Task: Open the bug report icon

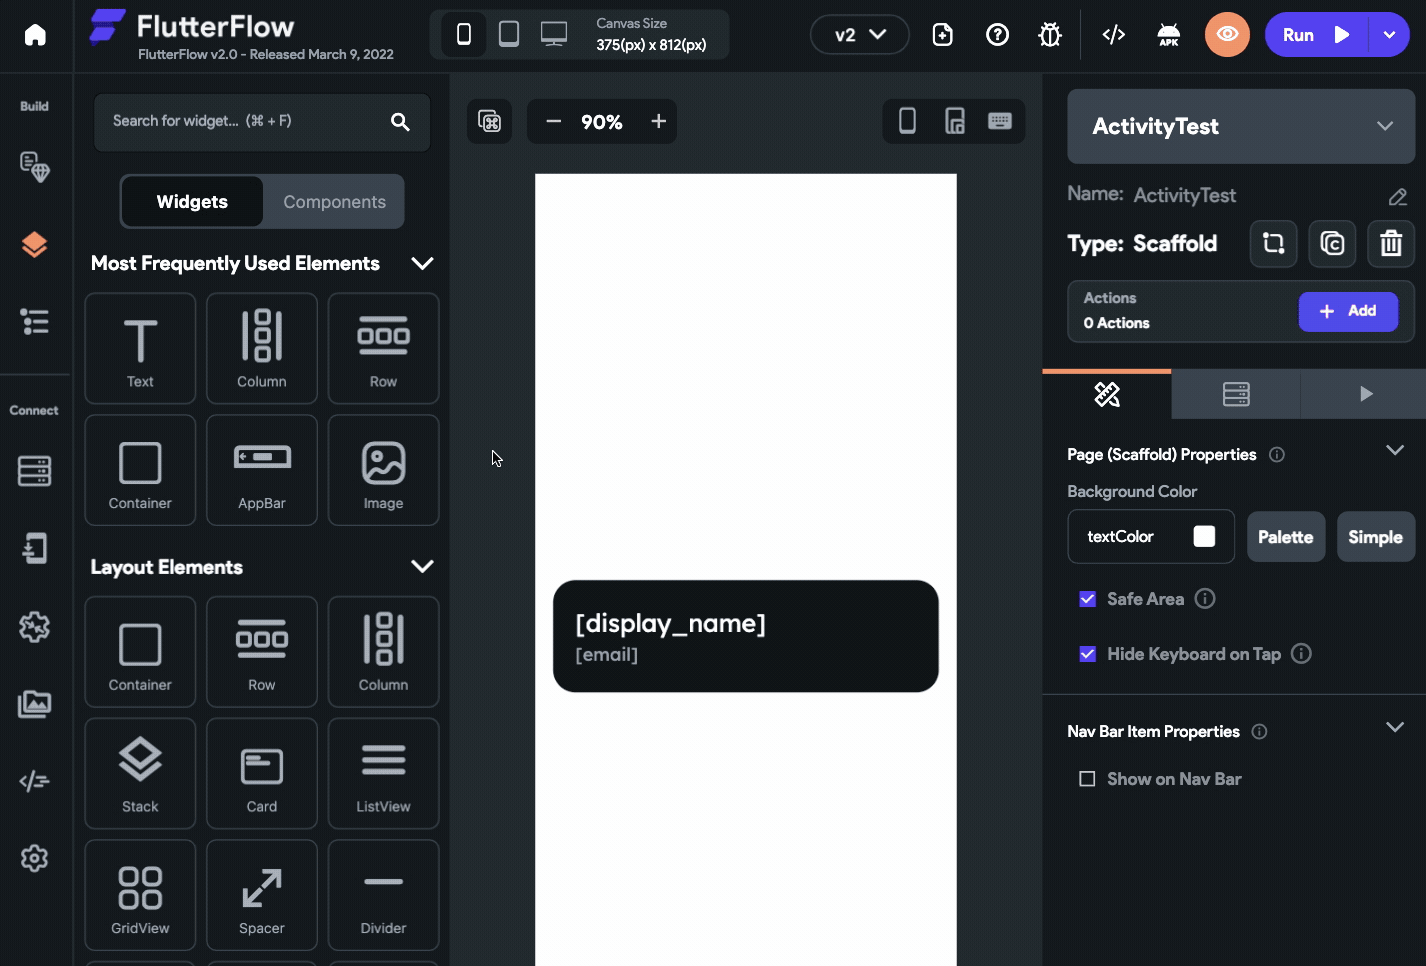Action: coord(1050,35)
